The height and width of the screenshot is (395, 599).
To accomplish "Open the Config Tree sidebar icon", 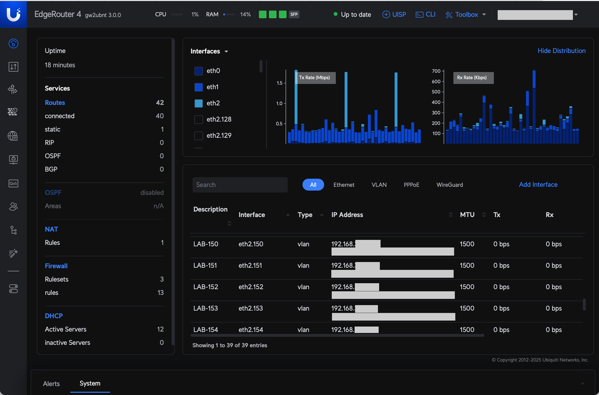I will coord(13,230).
